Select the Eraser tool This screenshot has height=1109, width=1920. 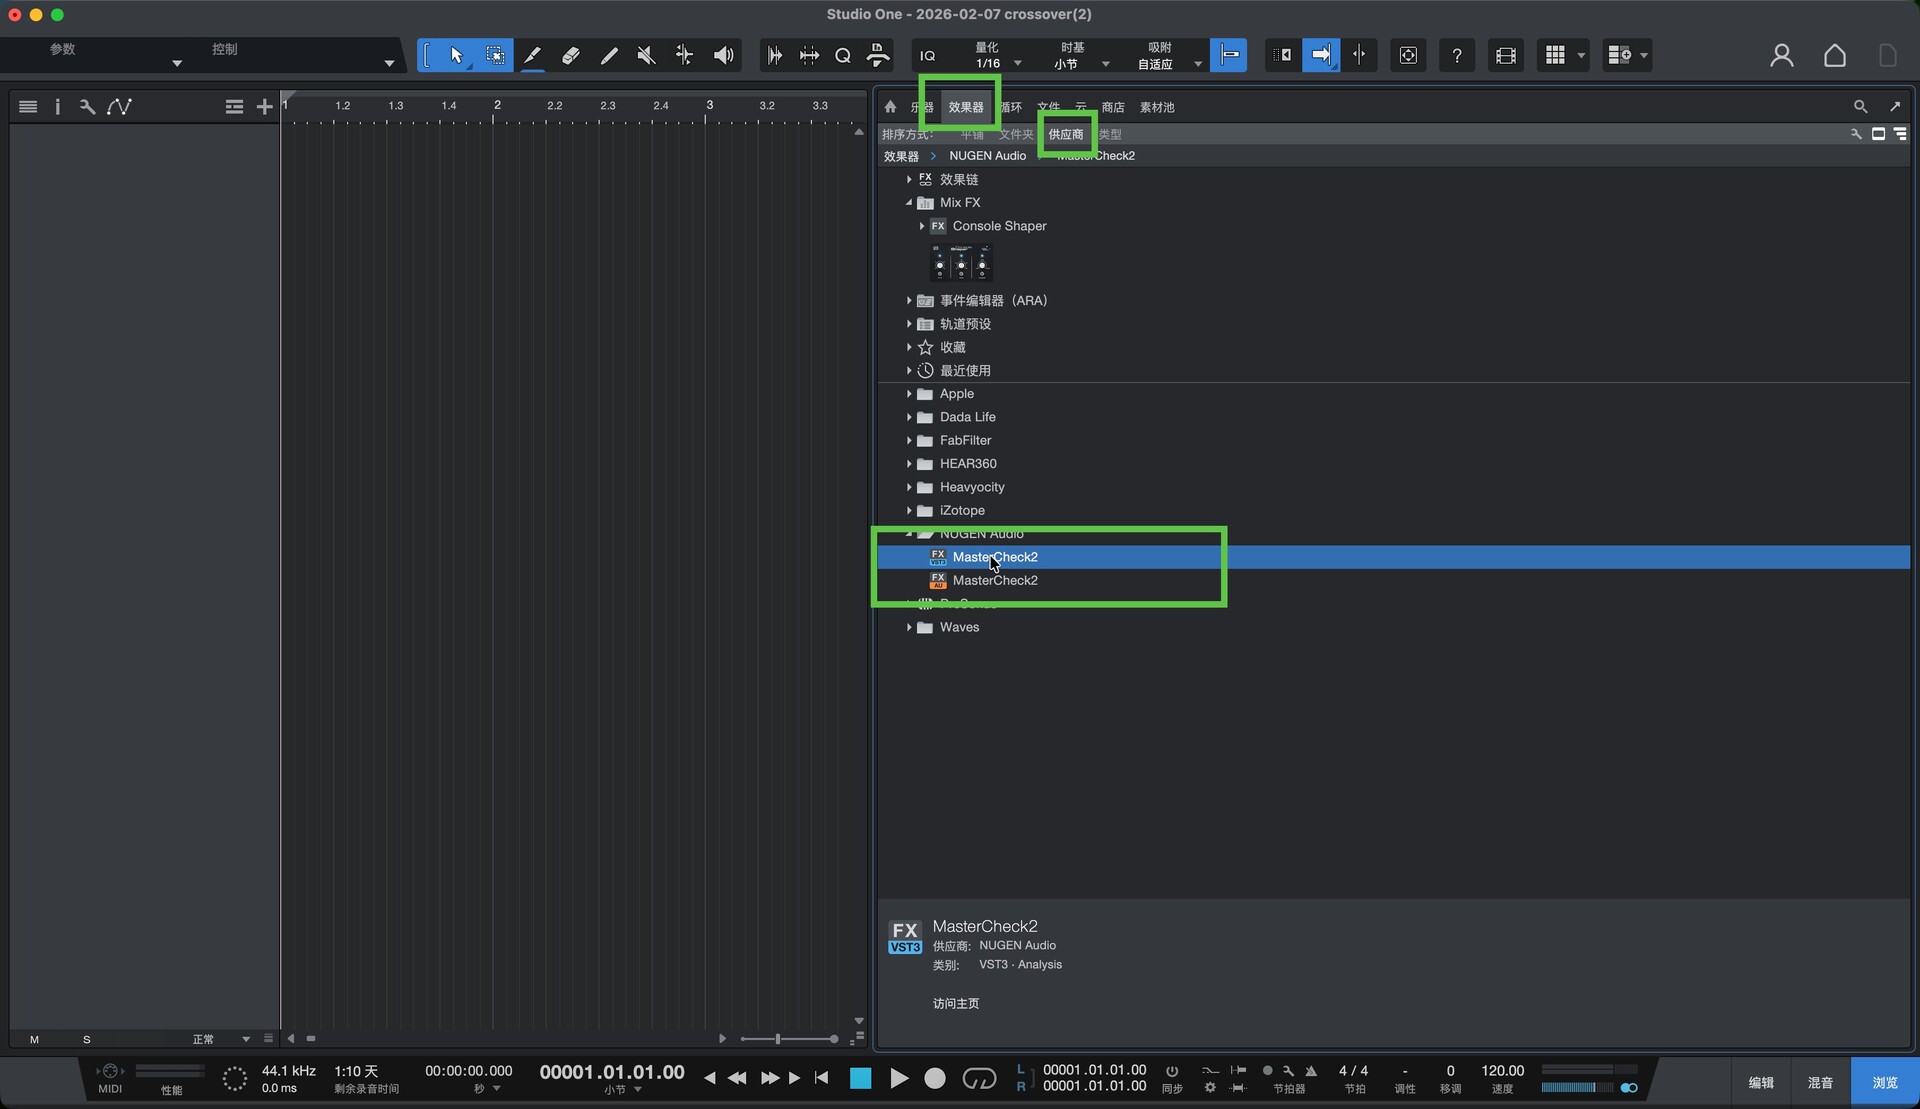tap(570, 56)
